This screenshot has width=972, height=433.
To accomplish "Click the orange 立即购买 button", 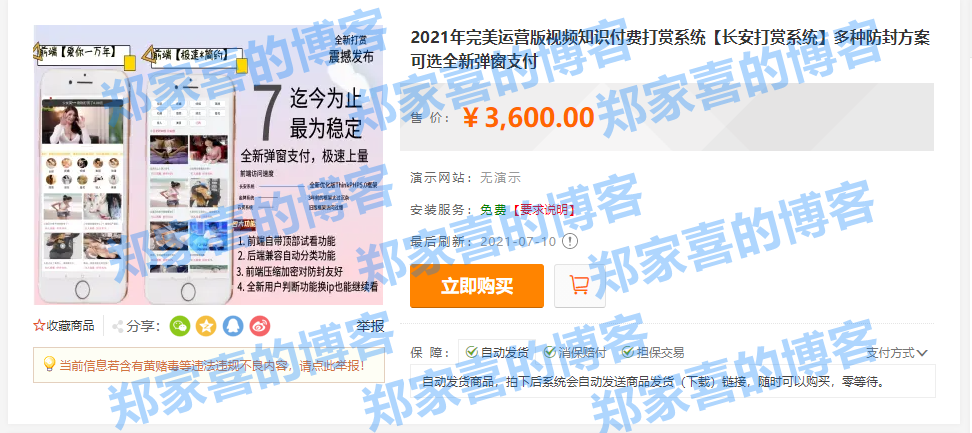I will [477, 286].
